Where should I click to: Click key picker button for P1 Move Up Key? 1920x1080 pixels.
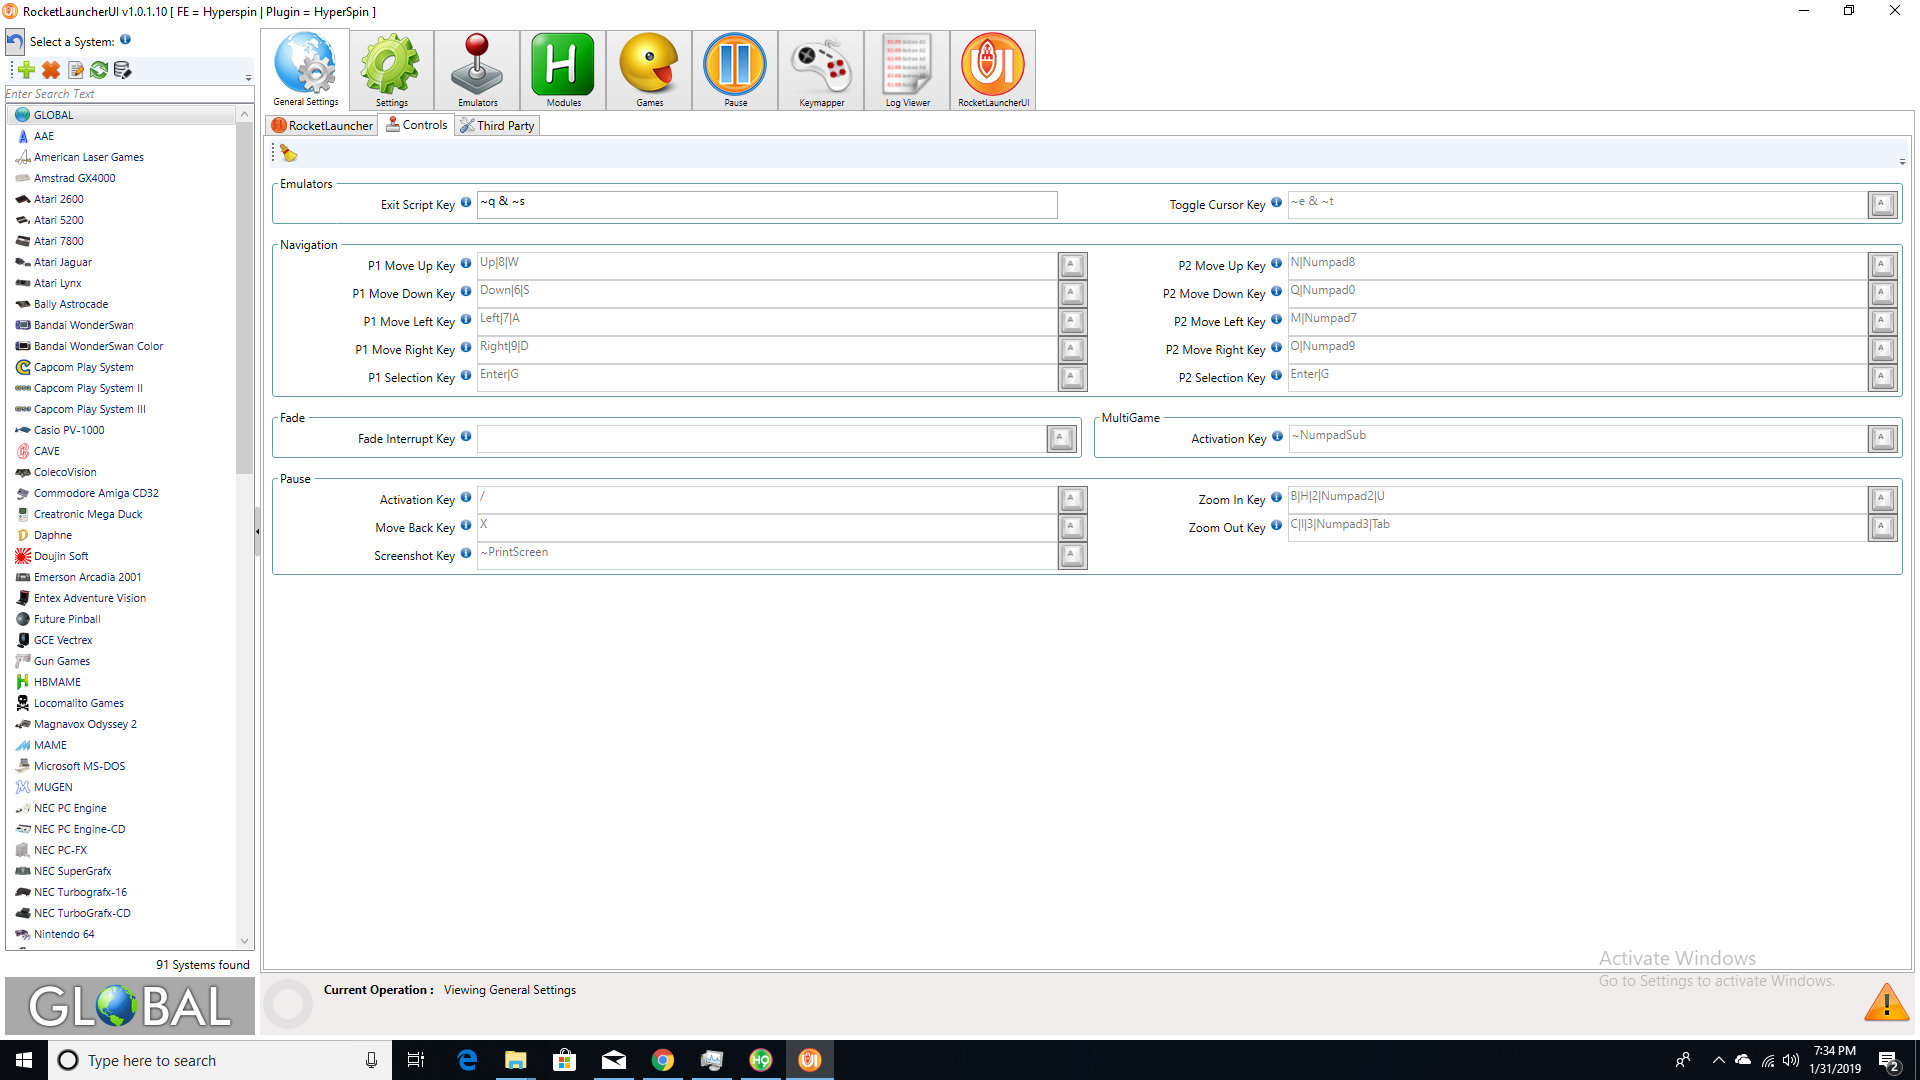point(1072,265)
